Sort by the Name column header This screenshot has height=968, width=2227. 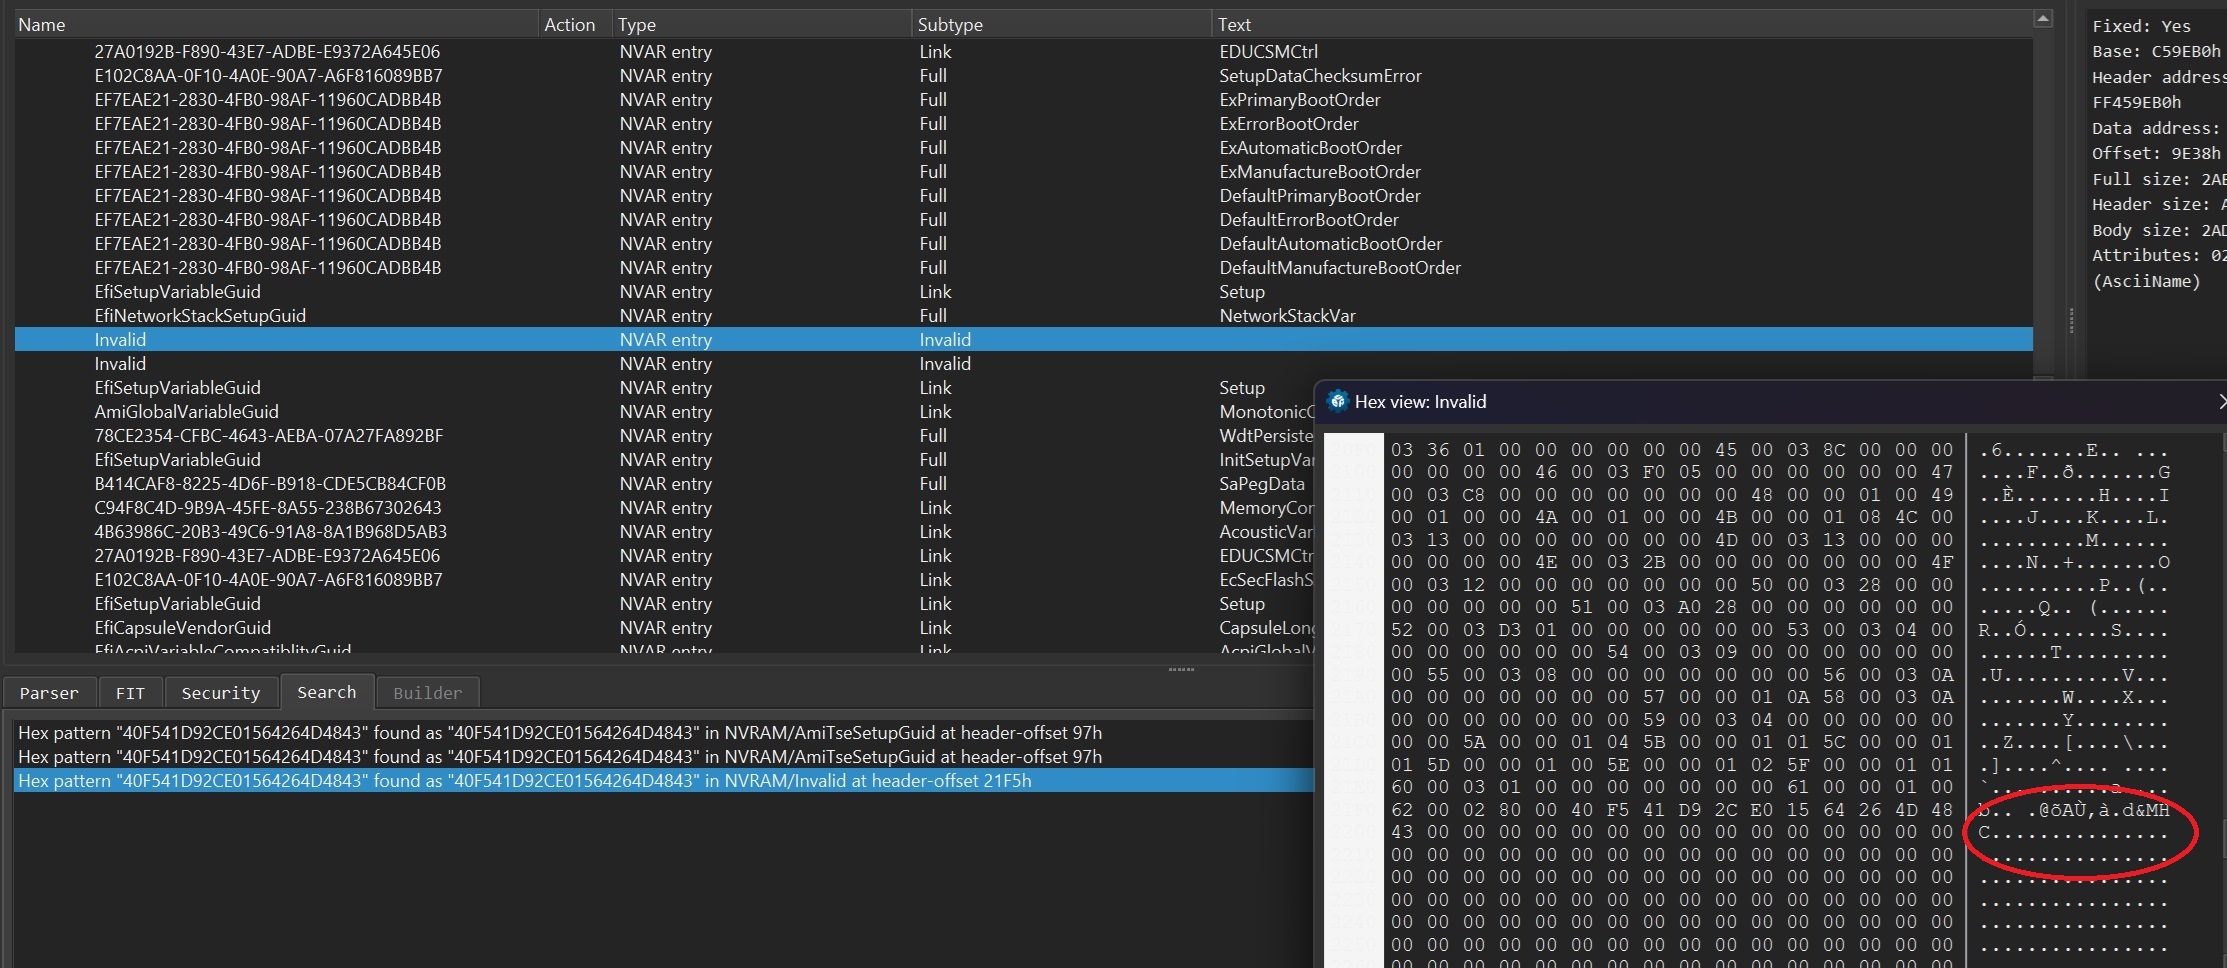[x=42, y=25]
